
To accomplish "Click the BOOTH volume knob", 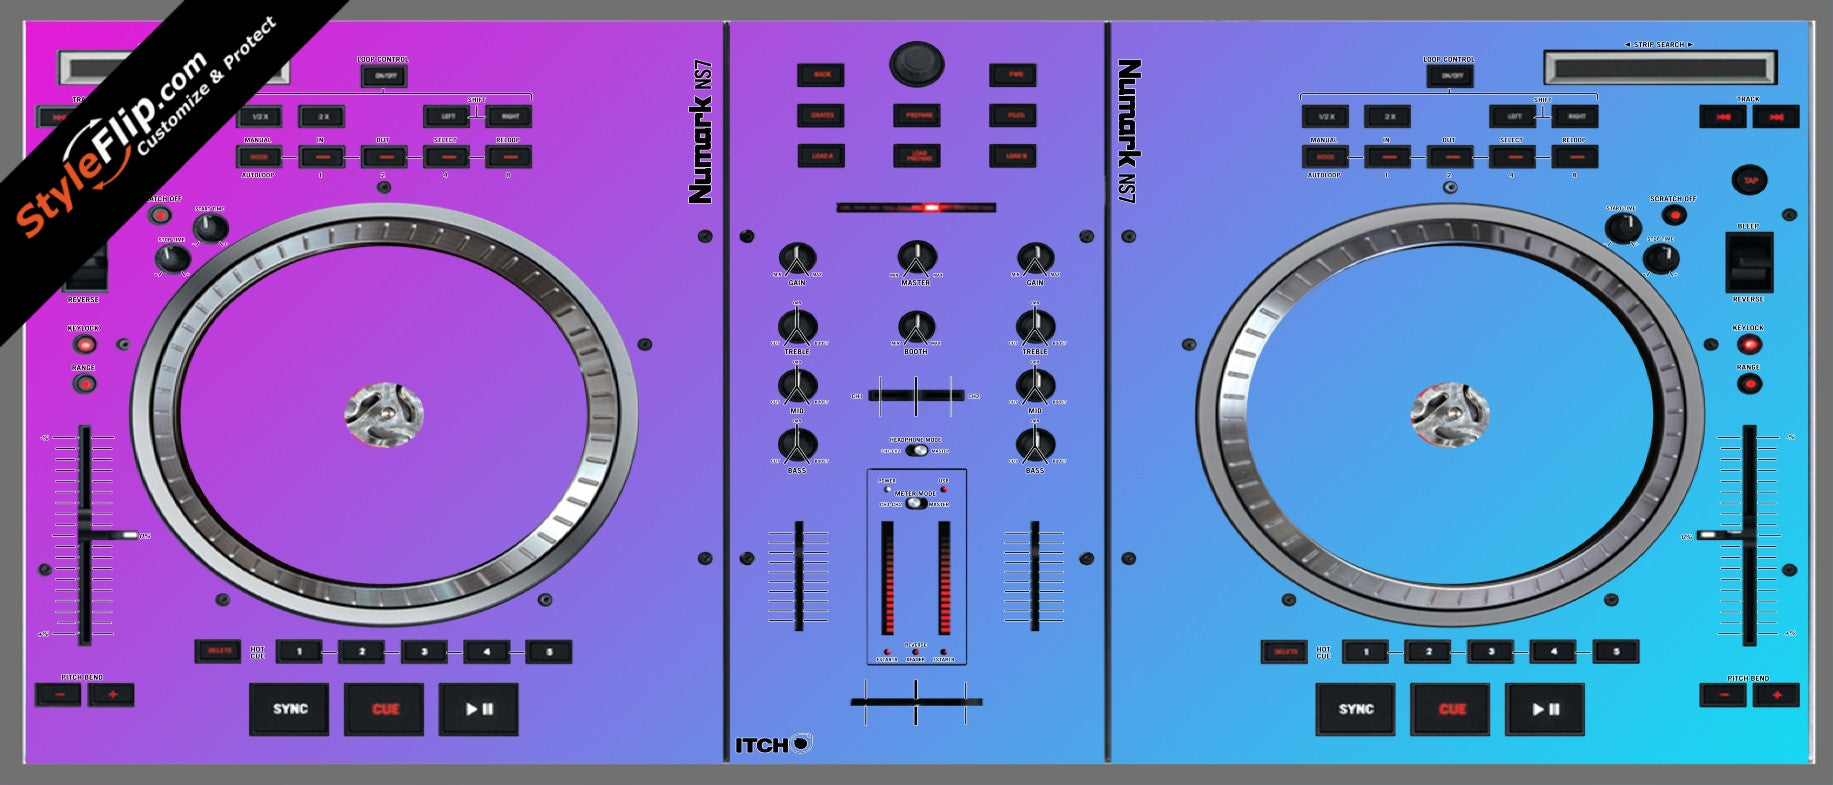I will coord(916,327).
